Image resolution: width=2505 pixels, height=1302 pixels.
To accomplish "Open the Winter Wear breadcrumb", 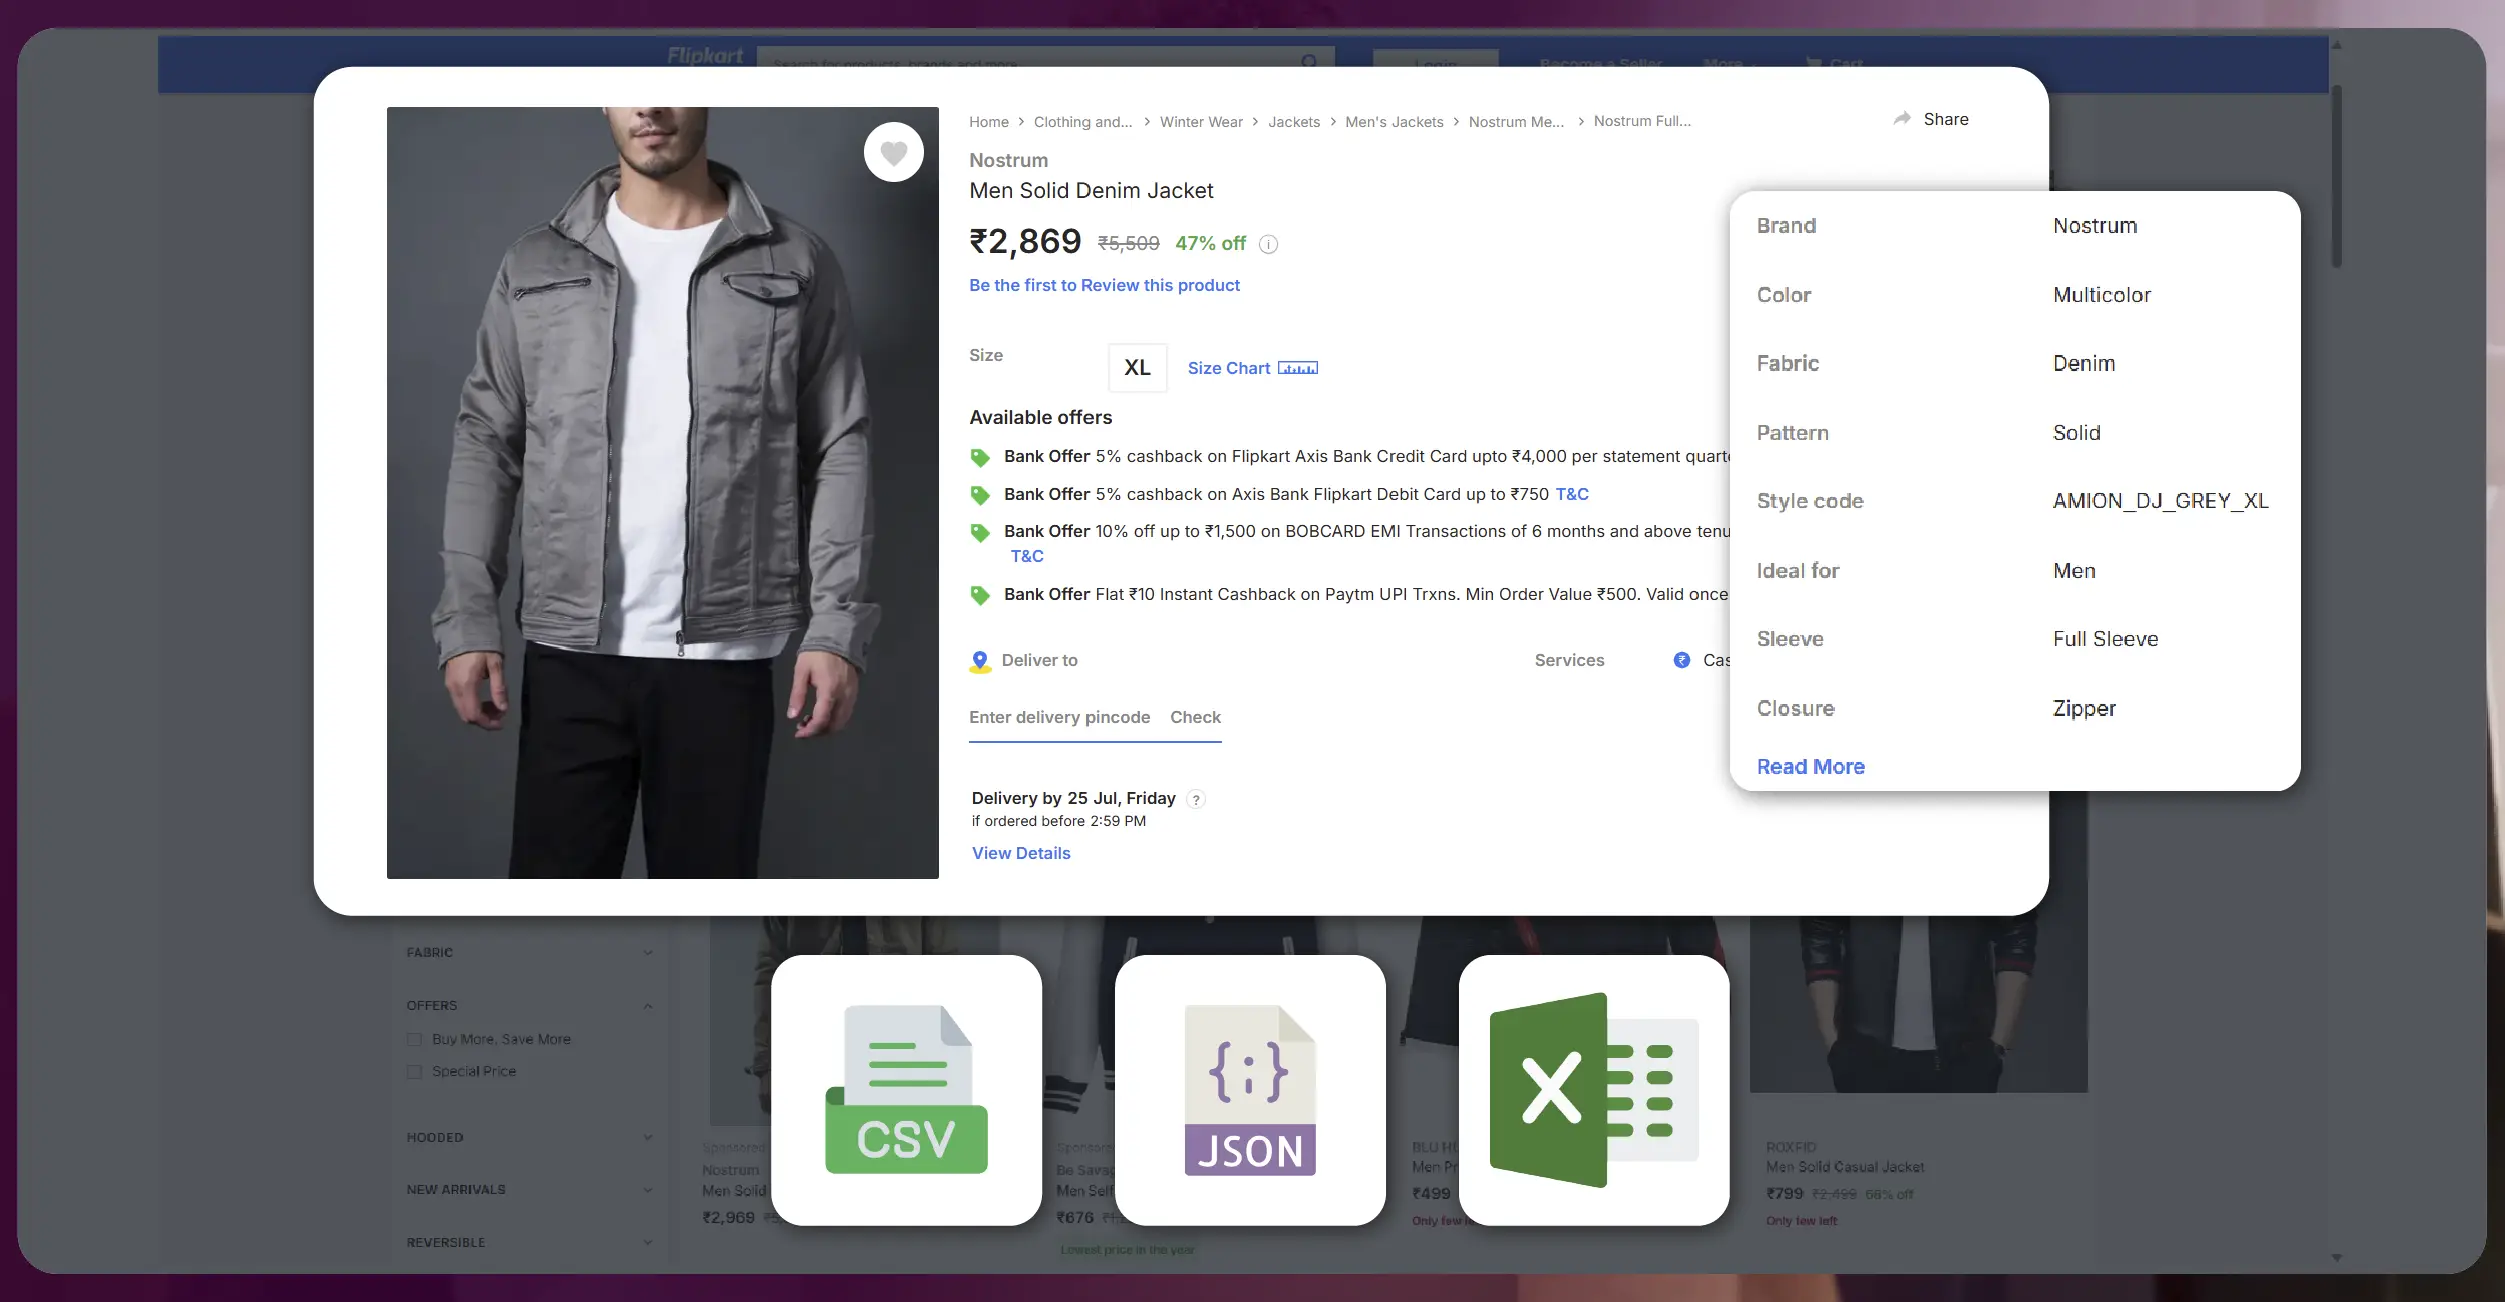I will [1200, 122].
